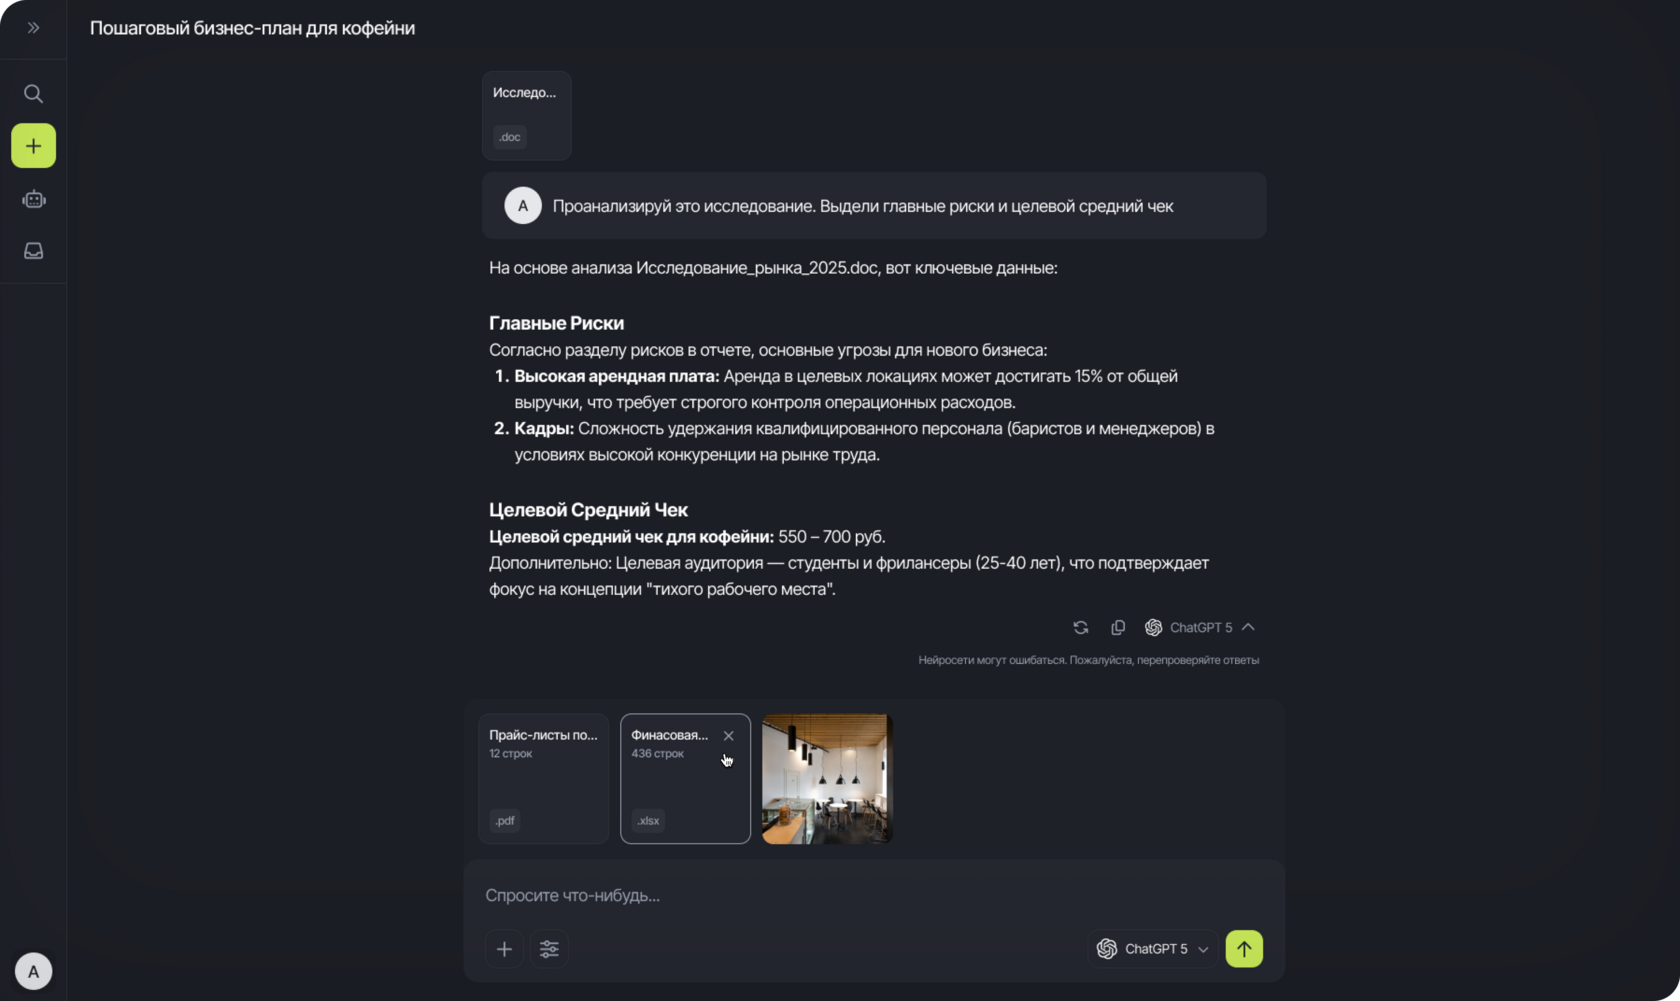The height and width of the screenshot is (1001, 1680).
Task: Send the message with green arrow
Action: (1244, 949)
